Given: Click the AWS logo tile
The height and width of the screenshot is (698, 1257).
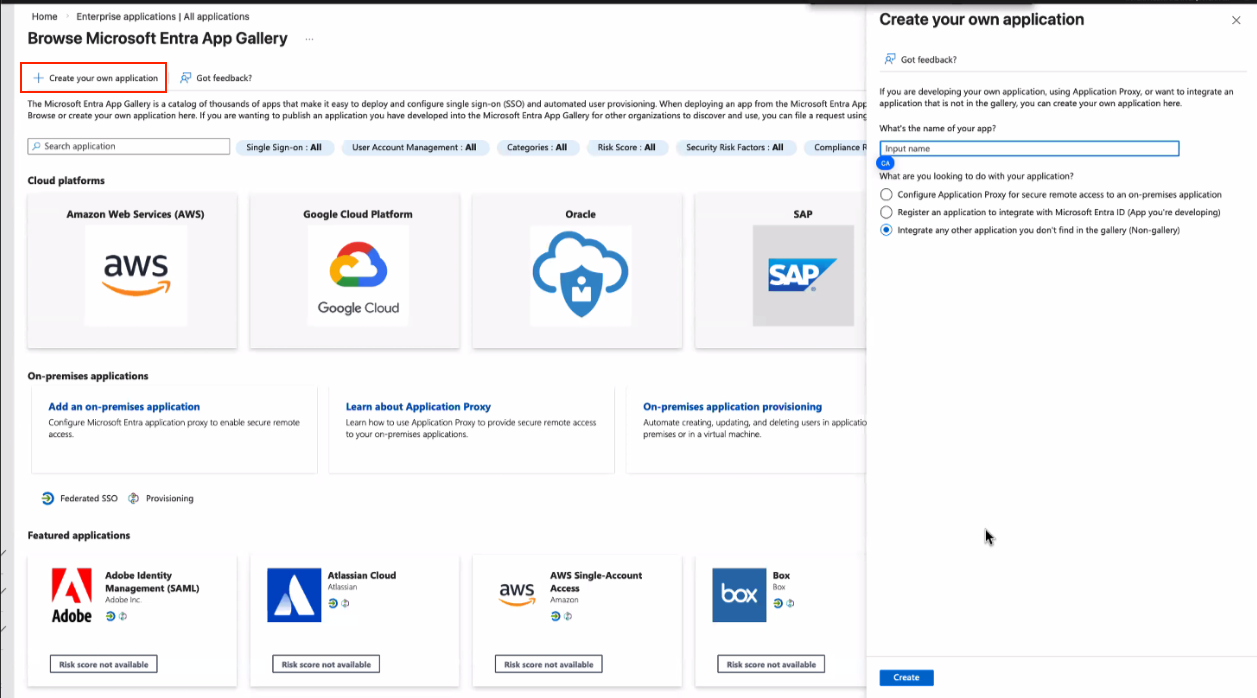Looking at the screenshot, I should pos(136,275).
